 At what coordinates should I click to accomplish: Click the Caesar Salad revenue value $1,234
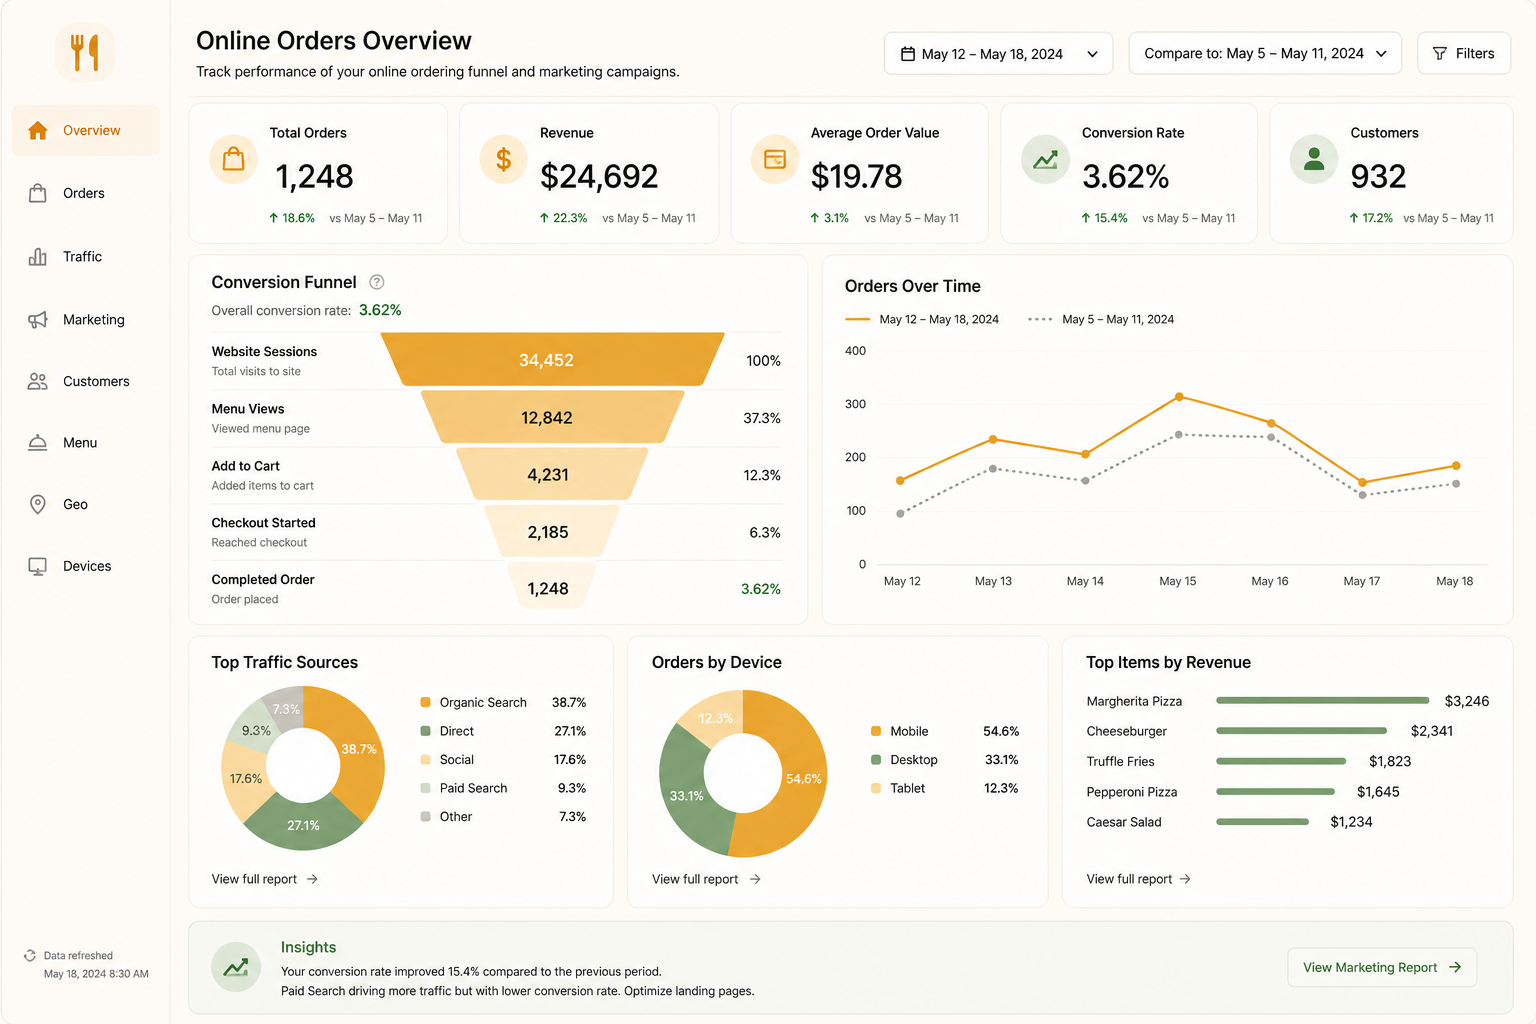click(x=1351, y=822)
